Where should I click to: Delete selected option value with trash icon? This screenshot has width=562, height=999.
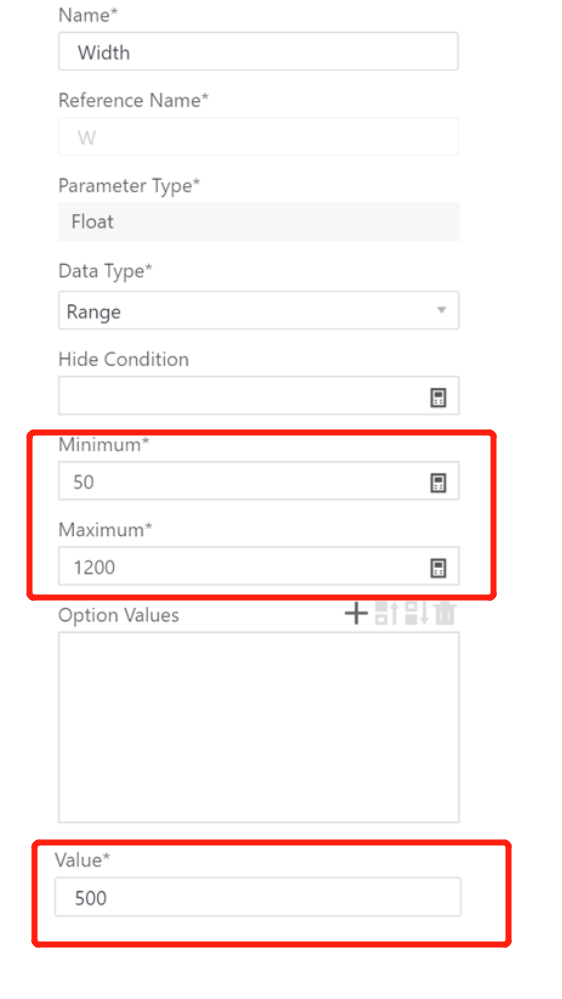click(445, 614)
